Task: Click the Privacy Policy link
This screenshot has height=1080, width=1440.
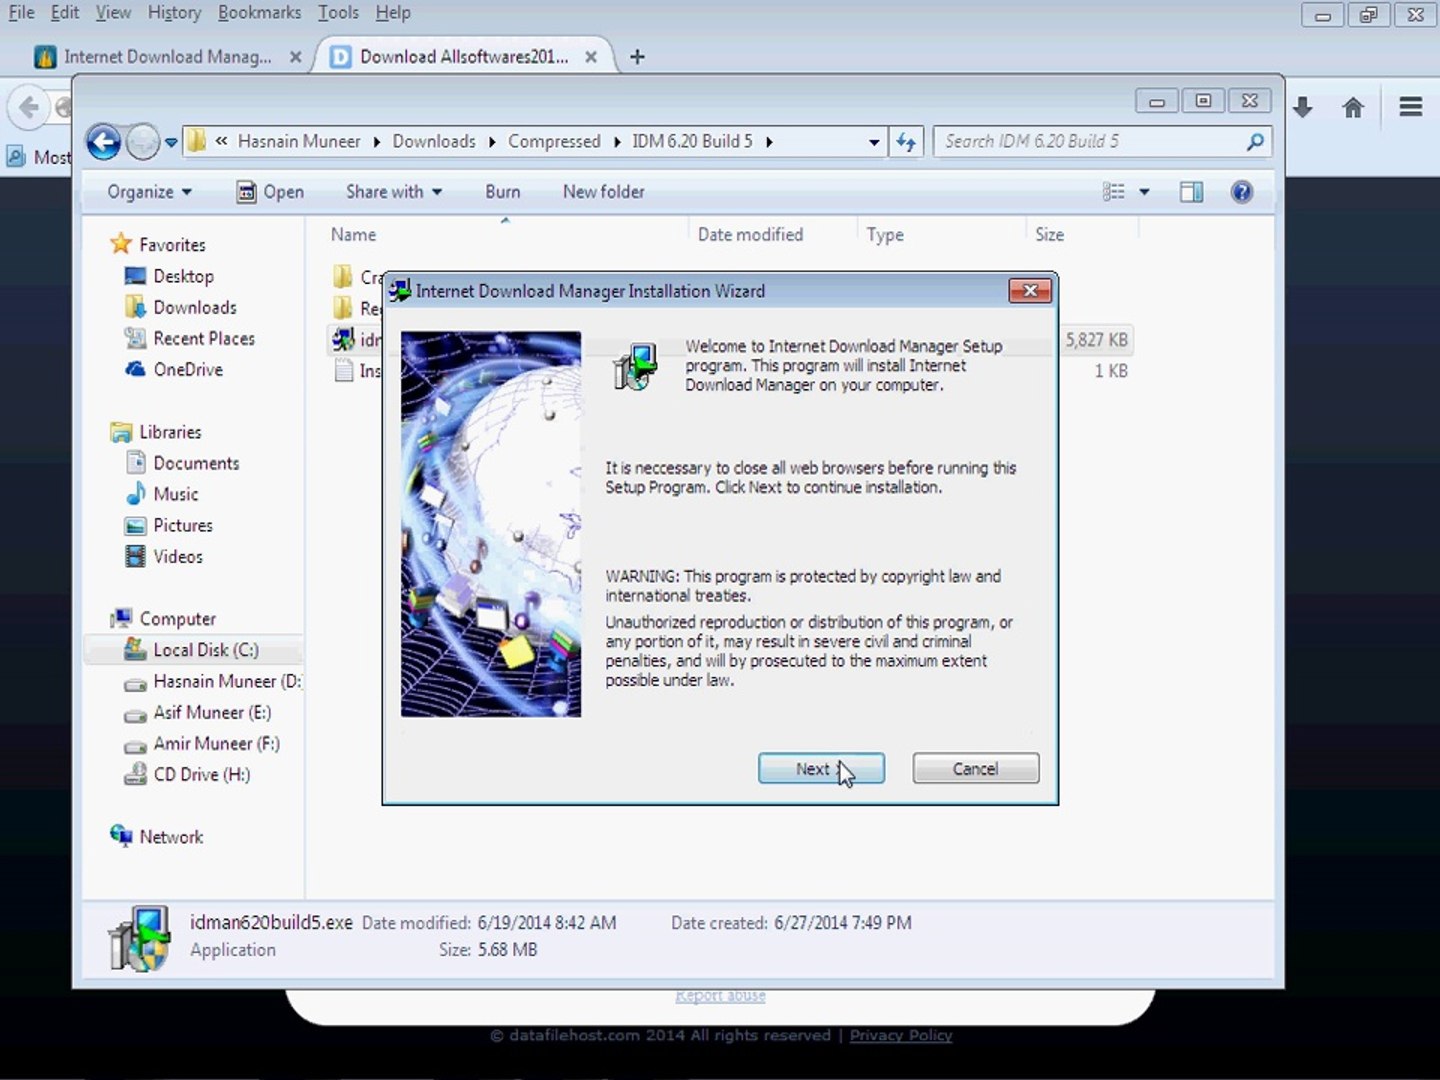Action: (x=900, y=1035)
